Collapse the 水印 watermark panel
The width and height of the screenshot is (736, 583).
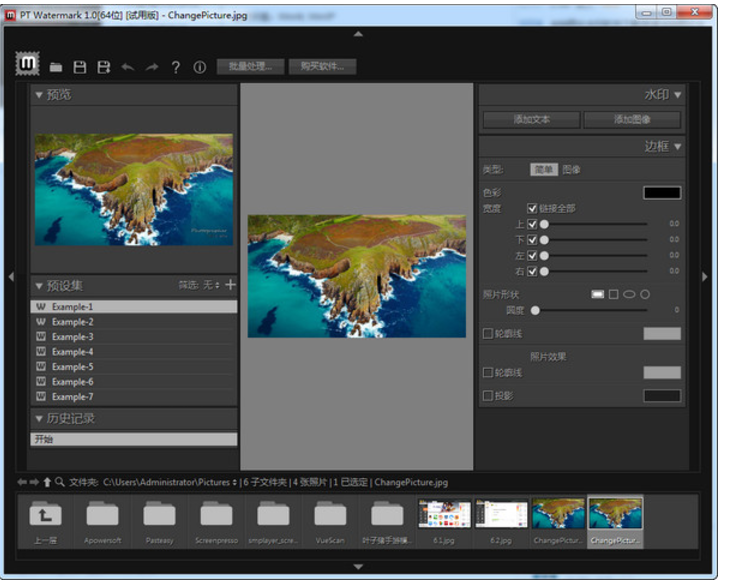tap(677, 95)
